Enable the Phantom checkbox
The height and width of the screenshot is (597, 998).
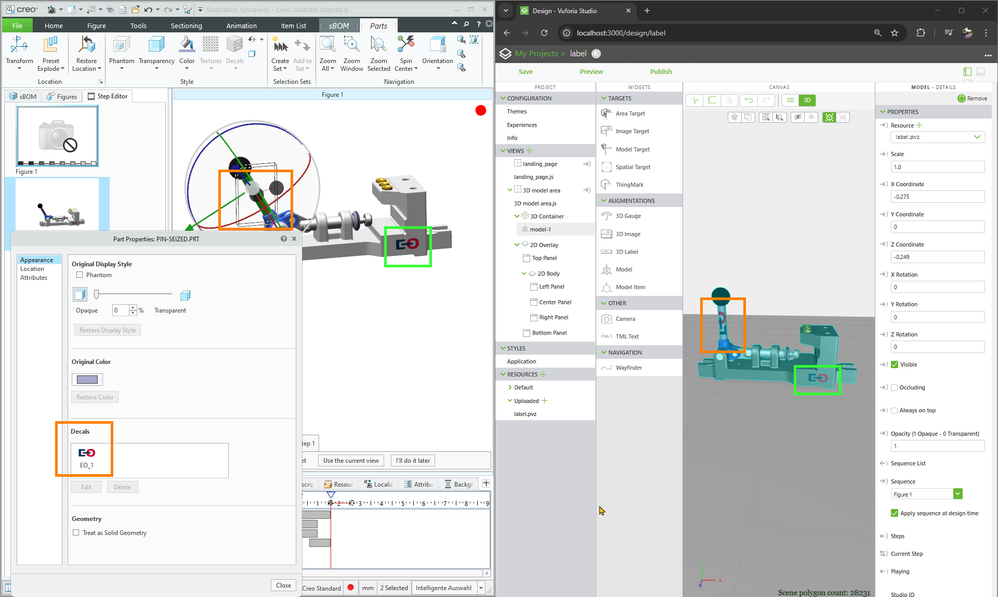[80, 274]
